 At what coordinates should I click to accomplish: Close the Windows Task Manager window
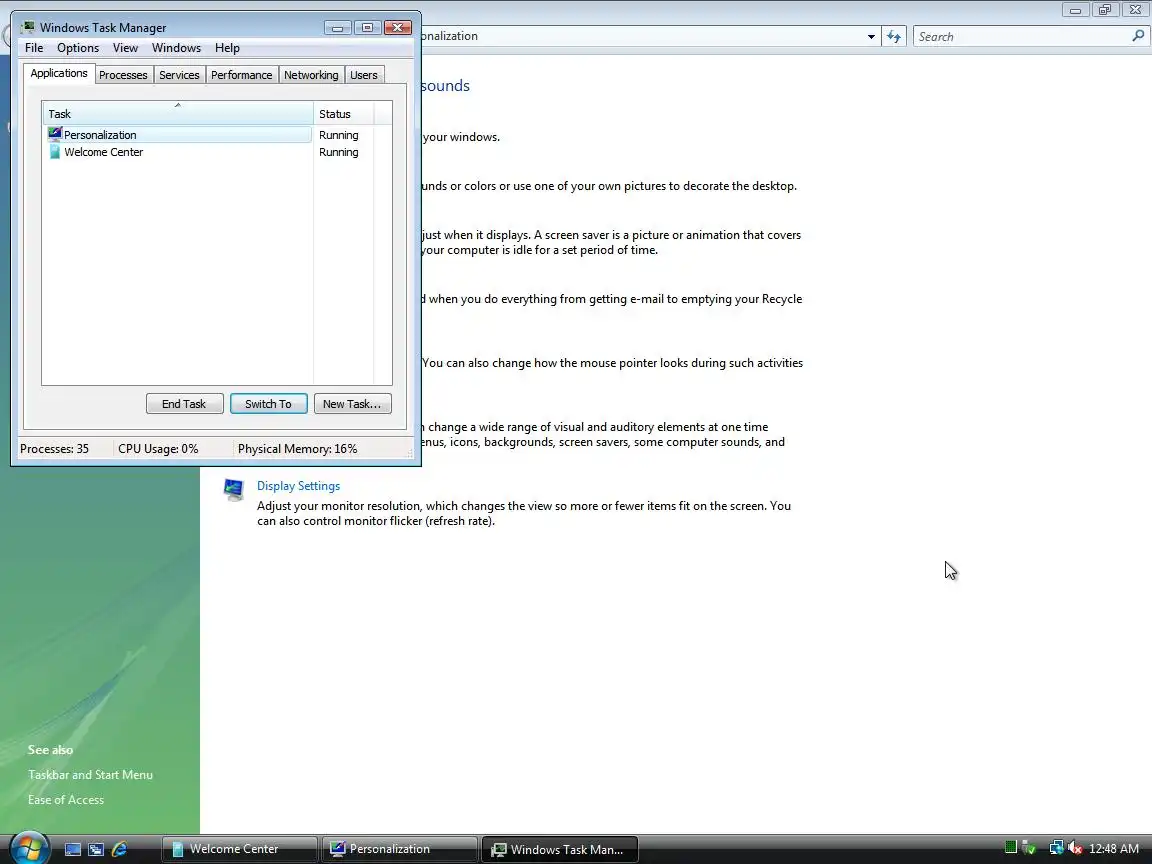[x=398, y=28]
